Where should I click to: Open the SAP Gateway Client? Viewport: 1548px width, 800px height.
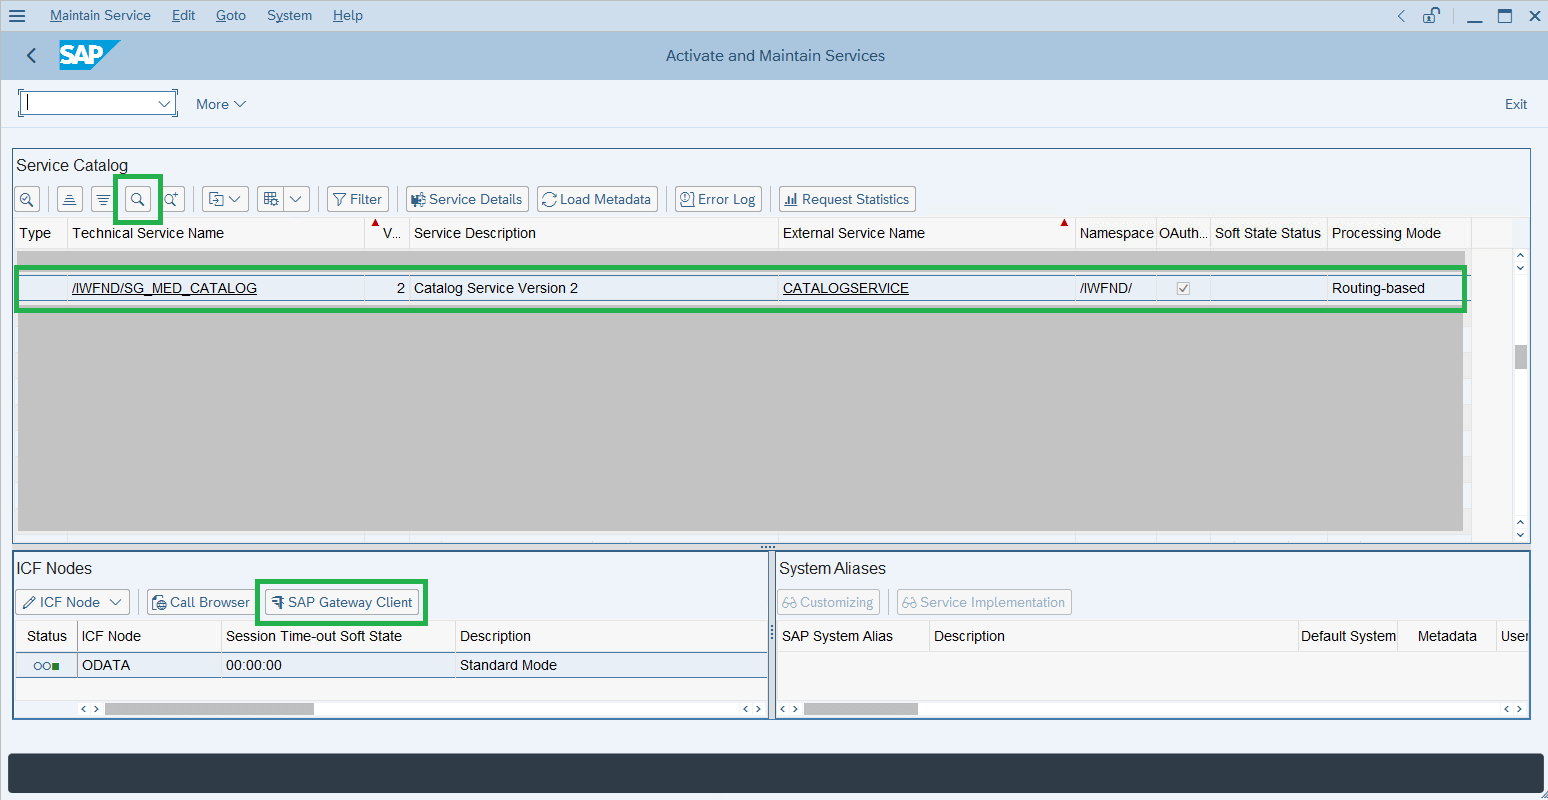[x=341, y=602]
